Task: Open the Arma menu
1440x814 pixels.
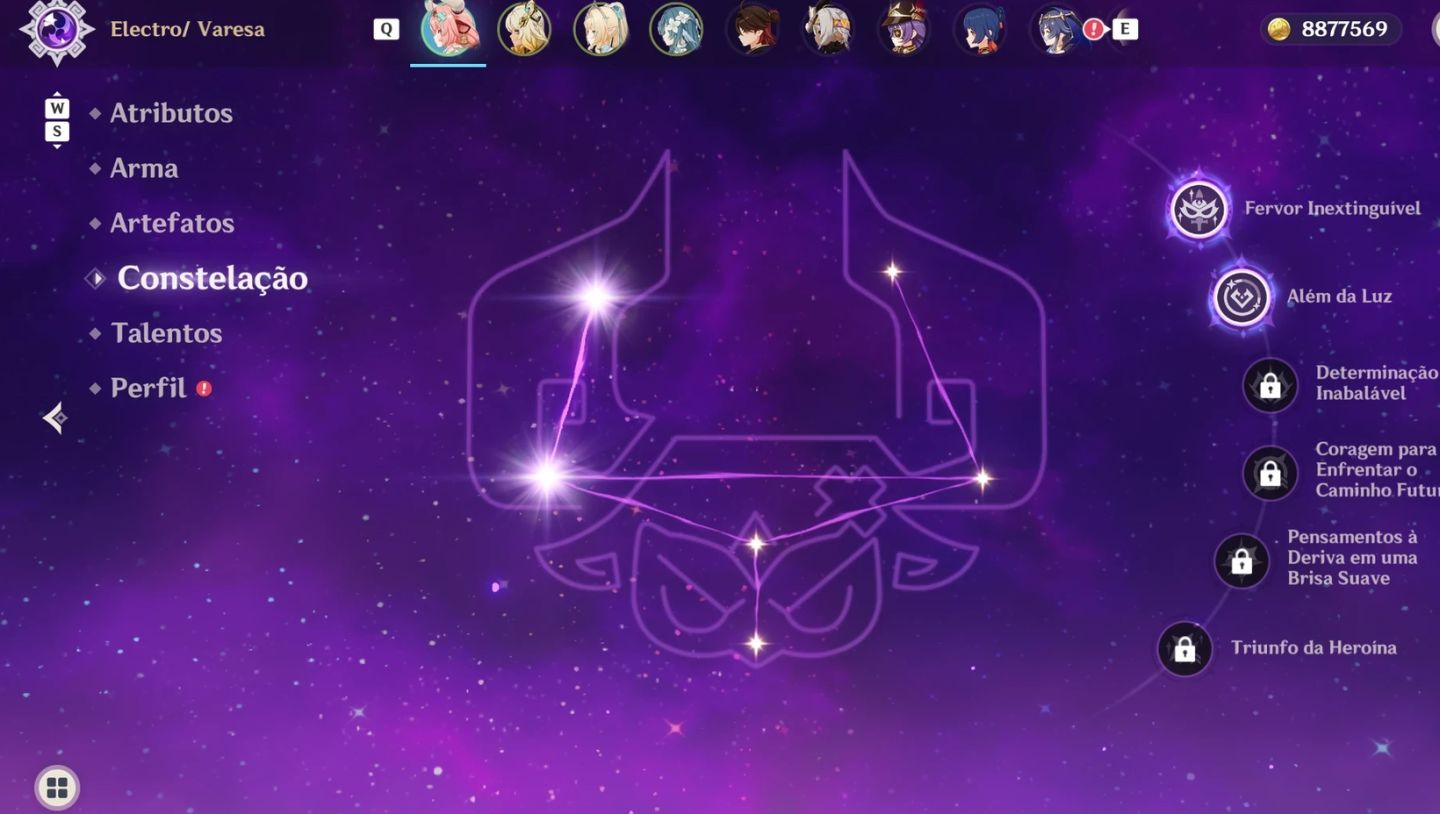Action: 144,168
